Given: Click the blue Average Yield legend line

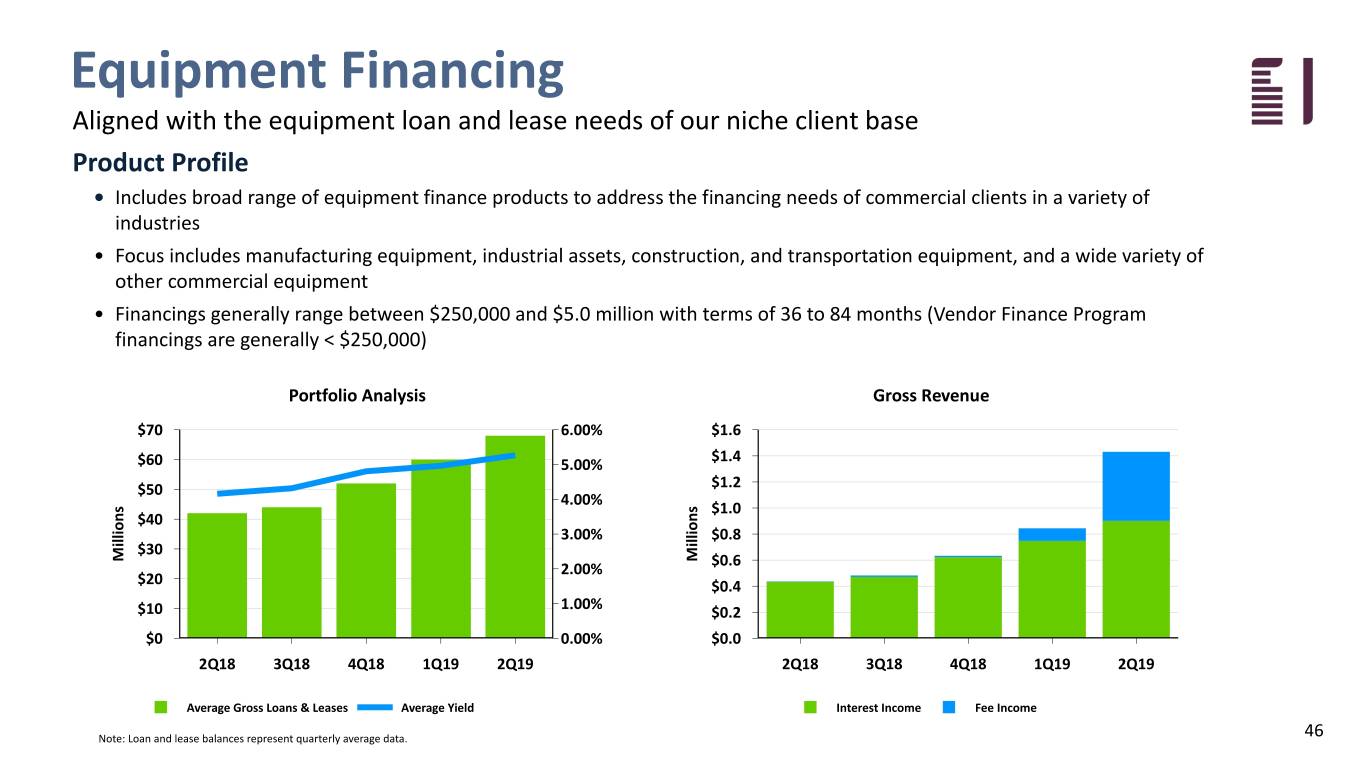Looking at the screenshot, I should (375, 708).
